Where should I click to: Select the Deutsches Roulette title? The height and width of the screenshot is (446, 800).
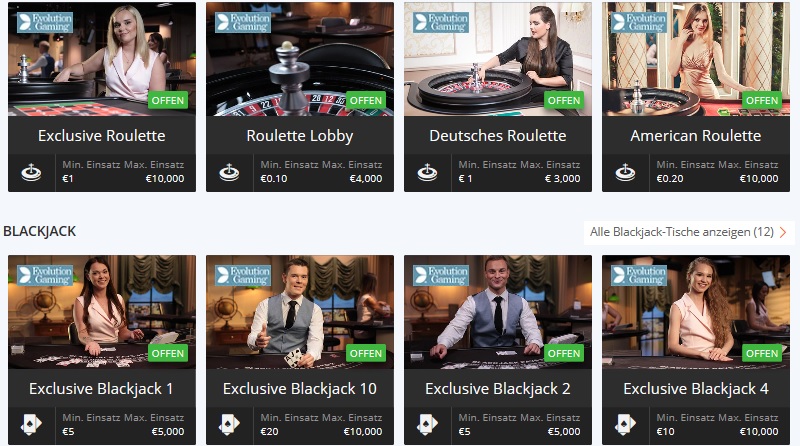click(498, 136)
